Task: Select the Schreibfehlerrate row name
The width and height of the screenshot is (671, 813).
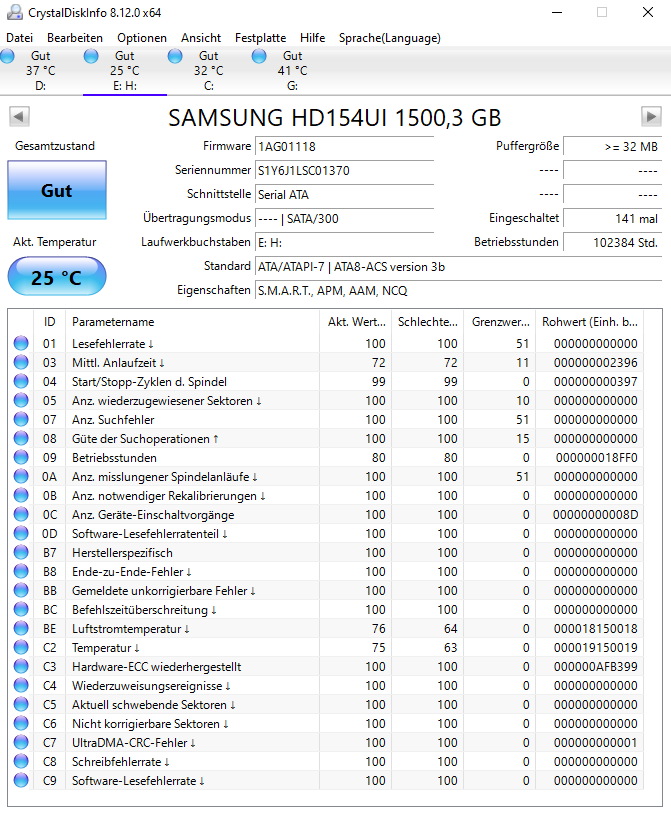Action: tap(120, 762)
